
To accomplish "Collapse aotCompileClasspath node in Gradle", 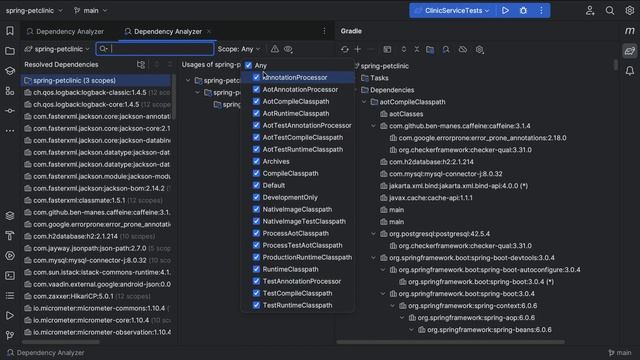I will pyautogui.click(x=364, y=102).
